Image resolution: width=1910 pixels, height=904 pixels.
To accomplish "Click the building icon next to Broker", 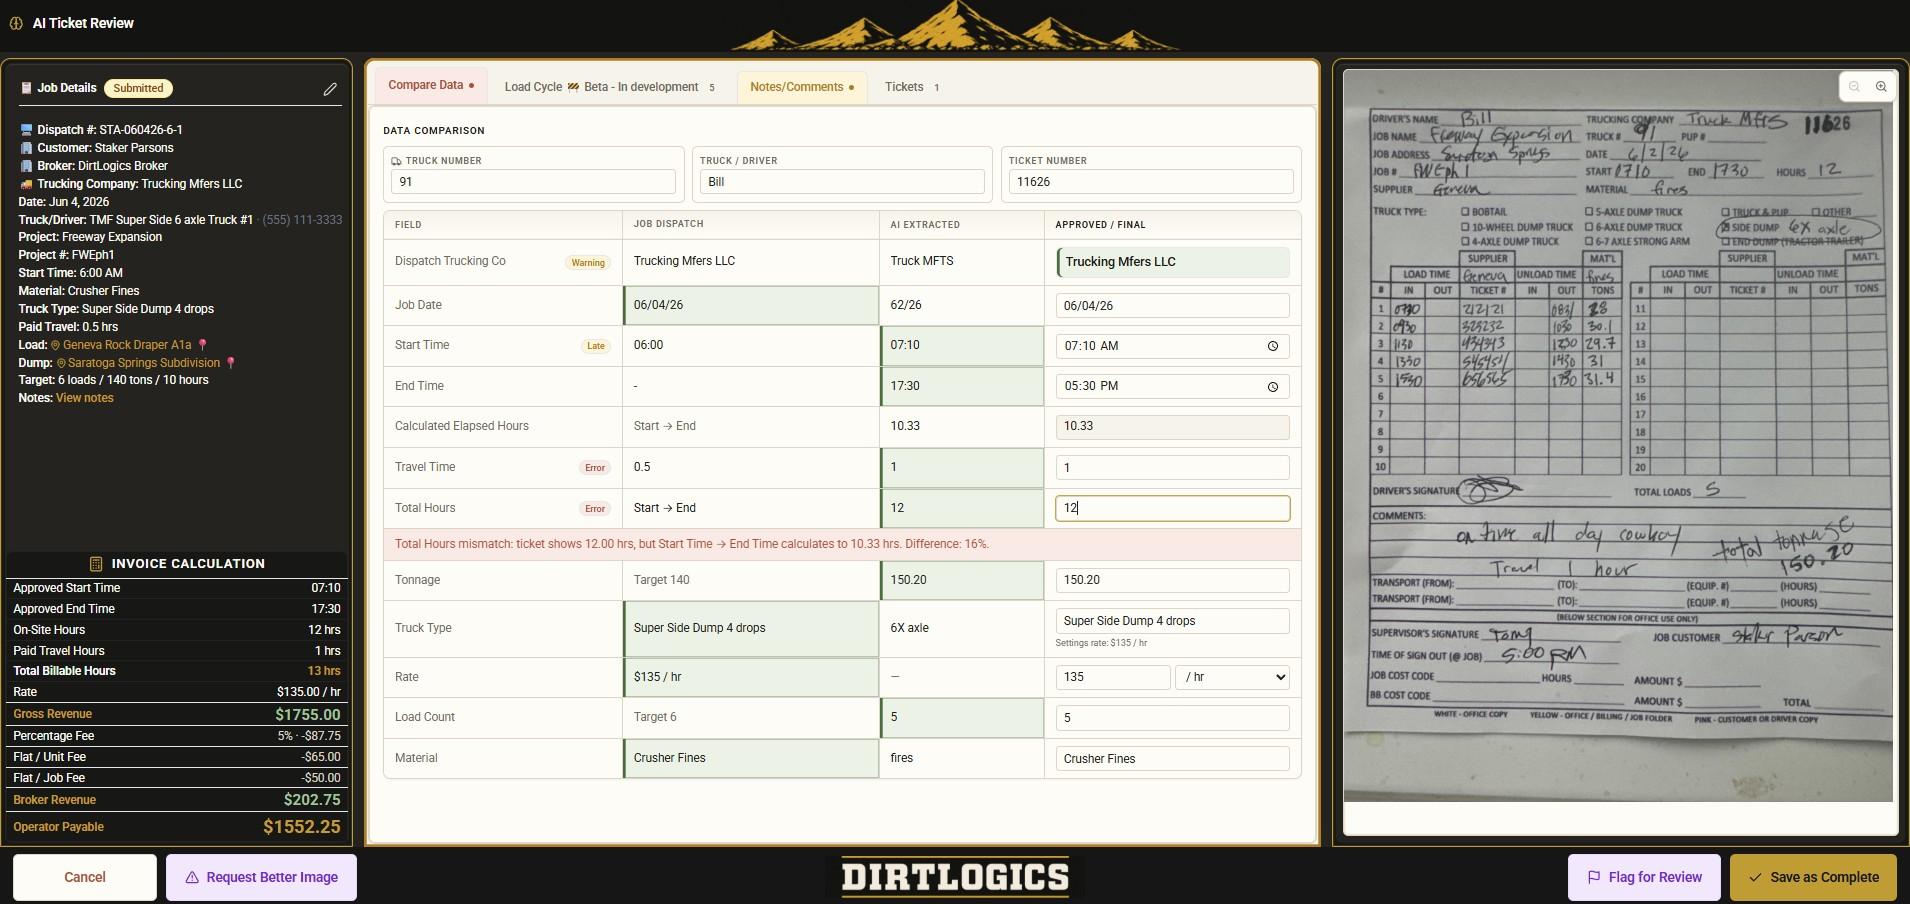I will tap(26, 166).
